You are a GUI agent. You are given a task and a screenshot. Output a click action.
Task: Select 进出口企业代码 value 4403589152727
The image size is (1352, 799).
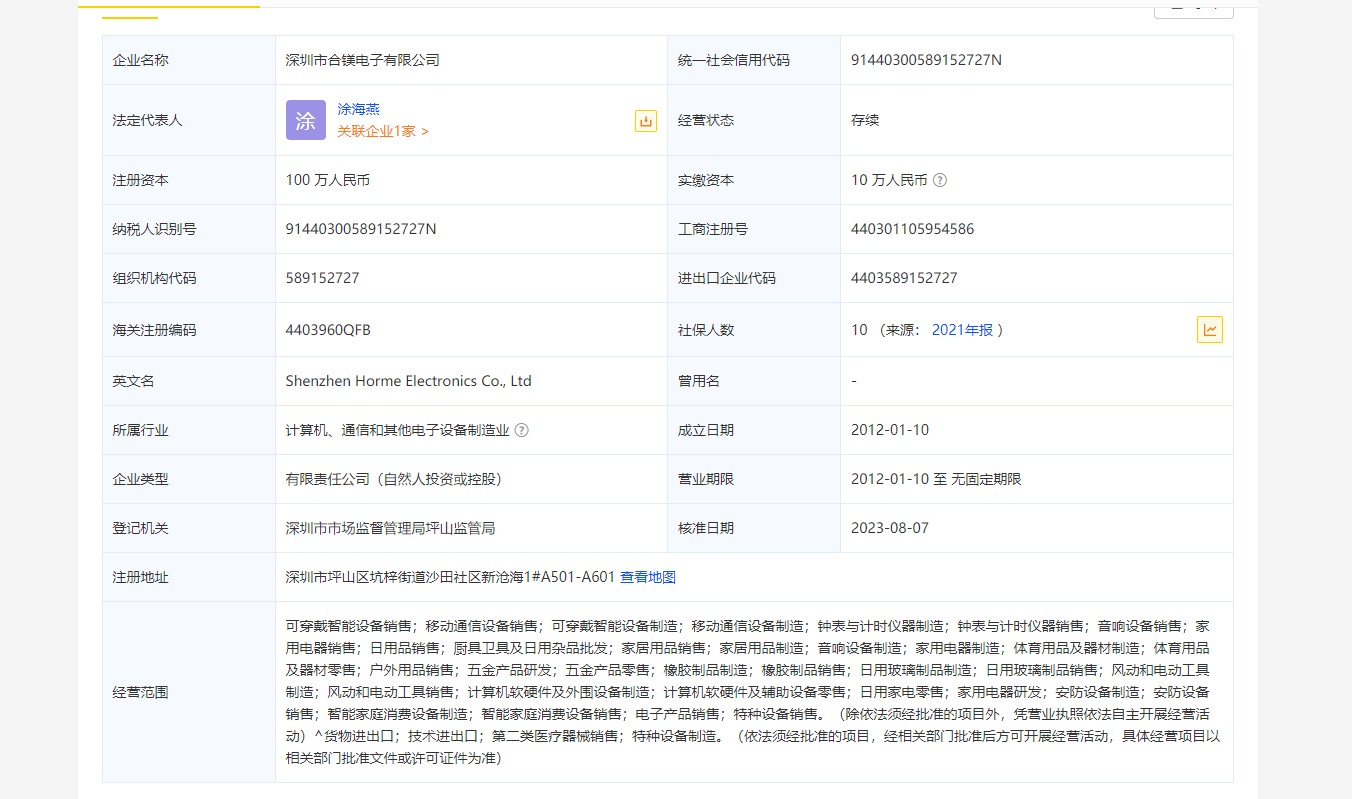pos(904,278)
